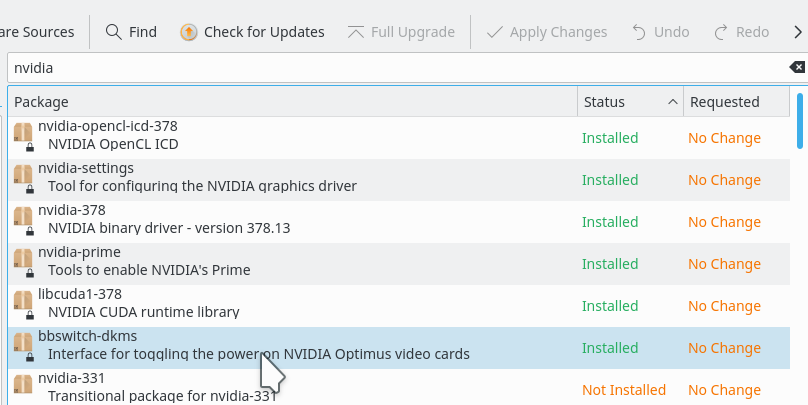Click the Redo arrow icon
This screenshot has height=405, width=808.
click(721, 32)
